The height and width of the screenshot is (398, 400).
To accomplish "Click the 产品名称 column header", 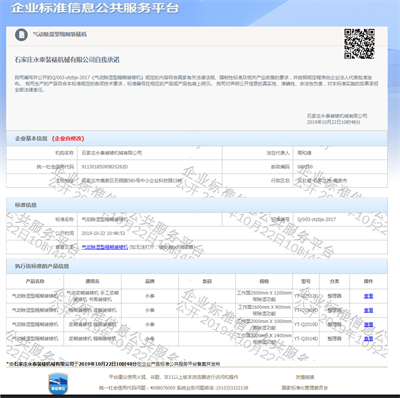I will (x=35, y=281).
